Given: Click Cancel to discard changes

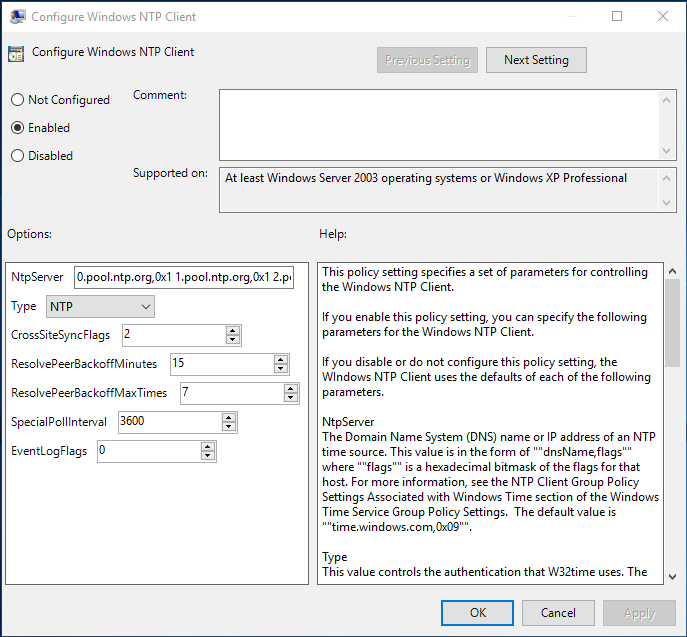Looking at the screenshot, I should click(x=558, y=612).
